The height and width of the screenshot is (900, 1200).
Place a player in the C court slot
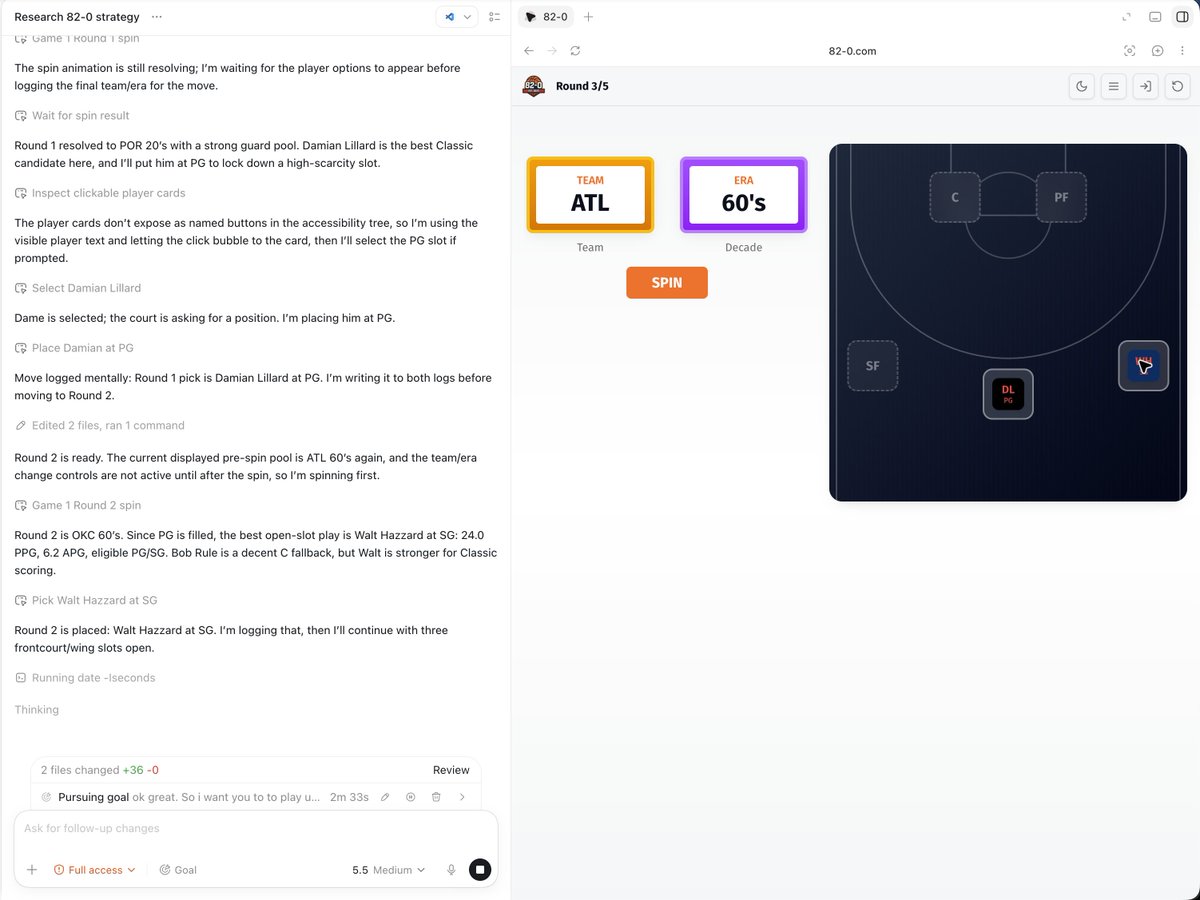[x=955, y=197]
